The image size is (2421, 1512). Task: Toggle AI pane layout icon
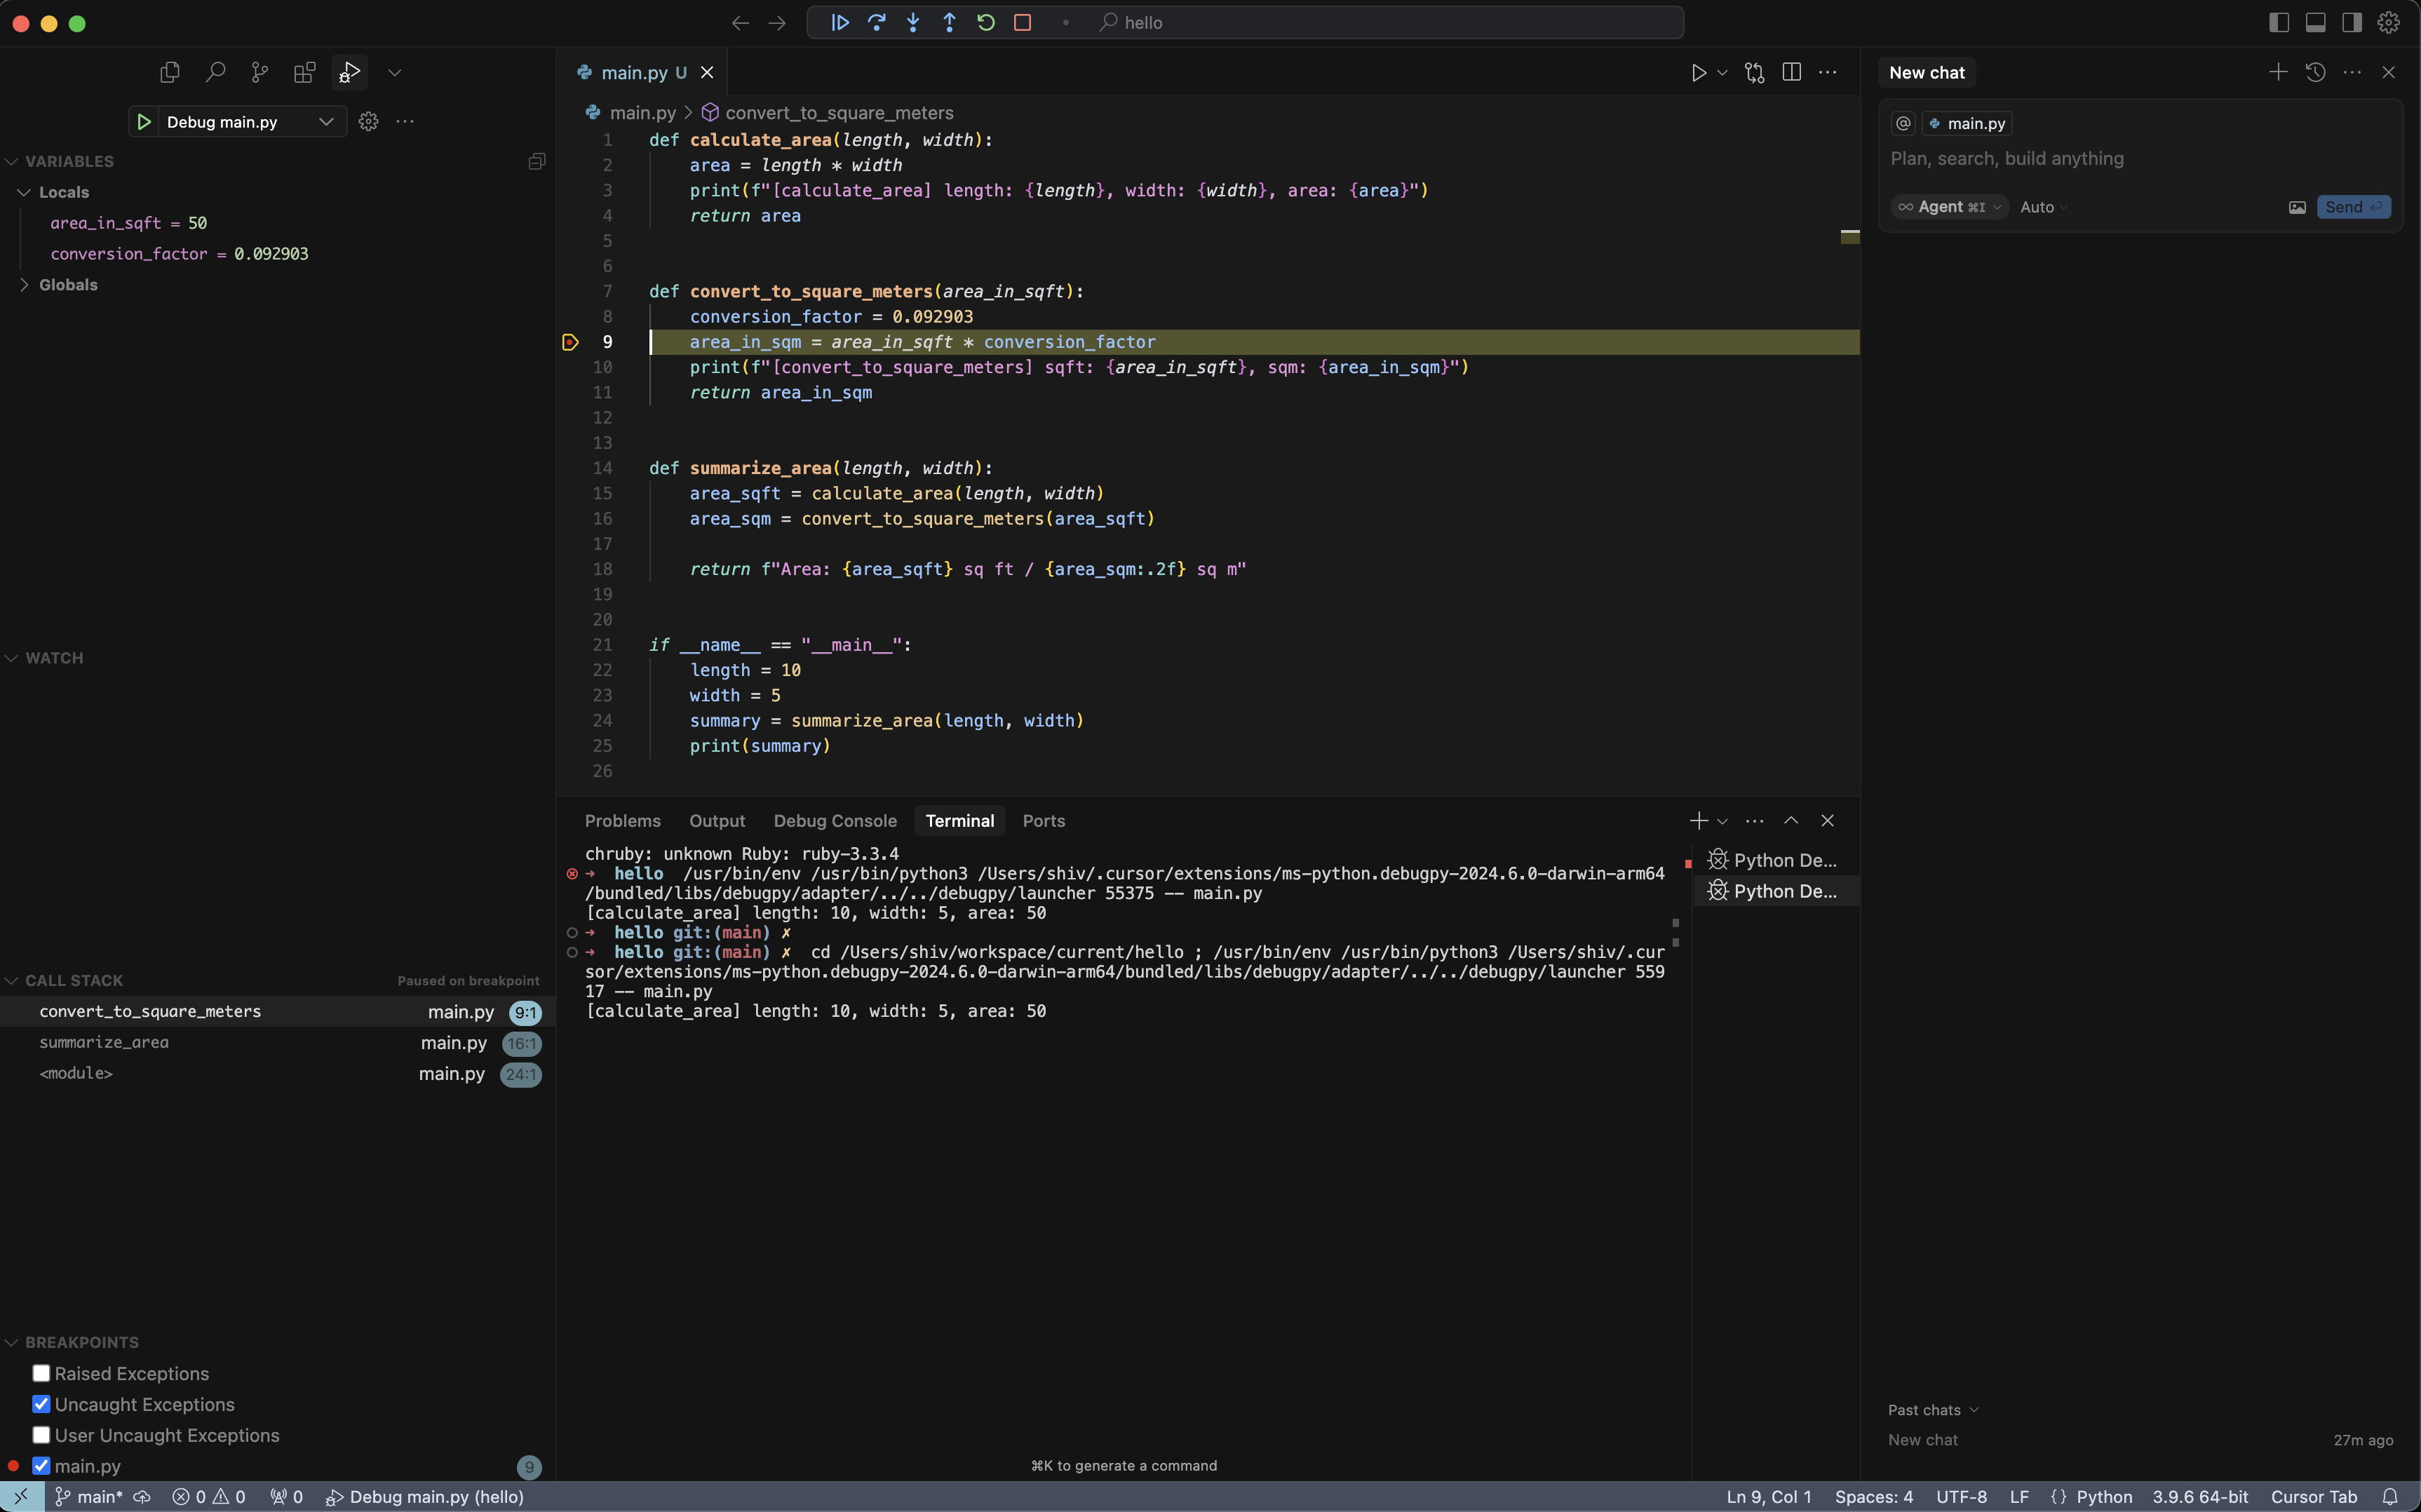pos(2352,22)
